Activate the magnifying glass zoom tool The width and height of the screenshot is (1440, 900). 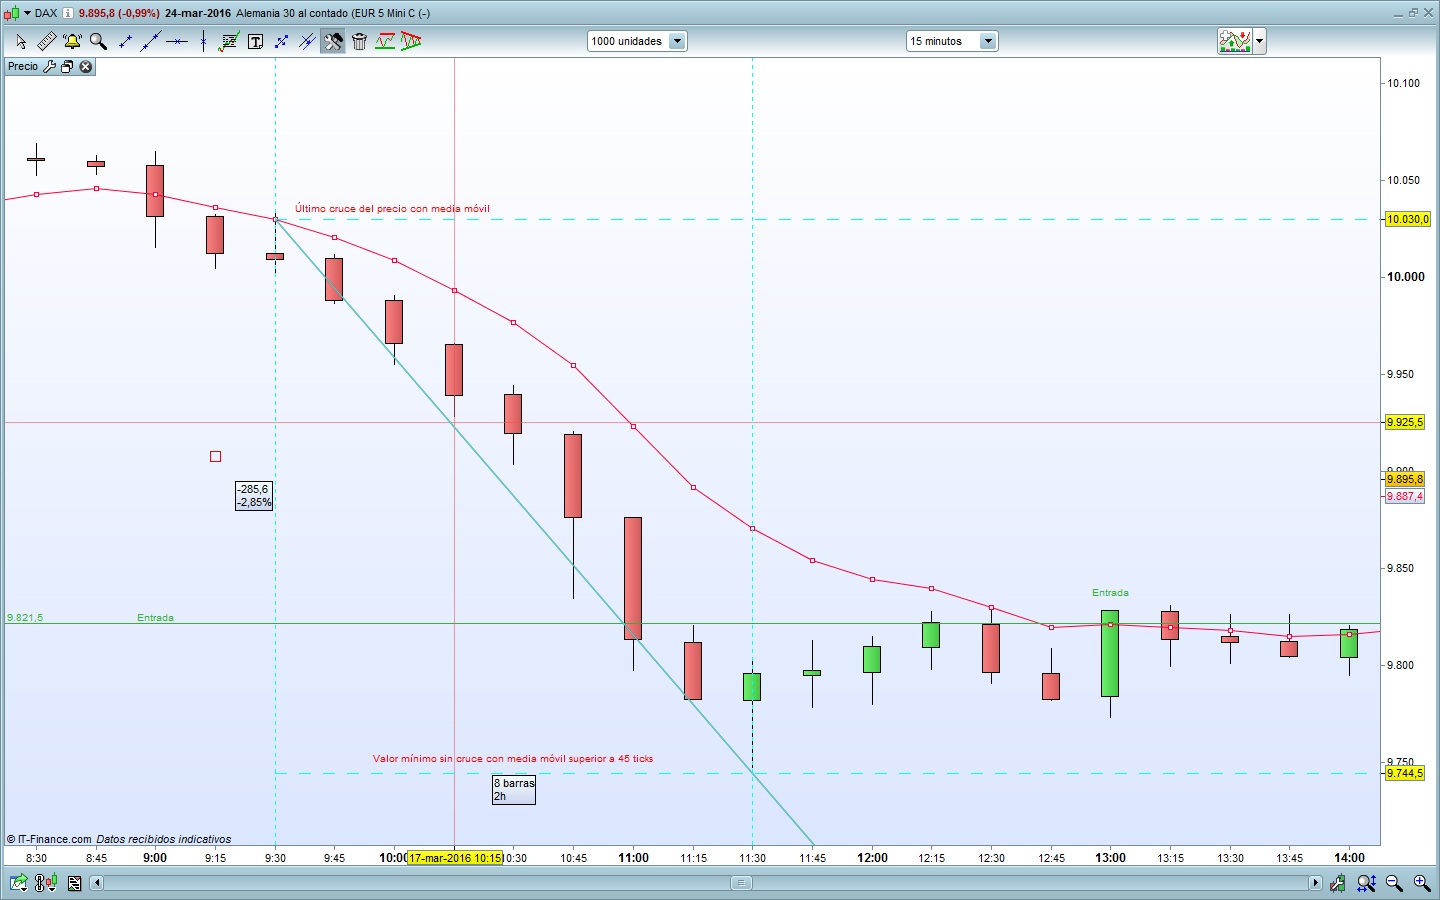(98, 41)
